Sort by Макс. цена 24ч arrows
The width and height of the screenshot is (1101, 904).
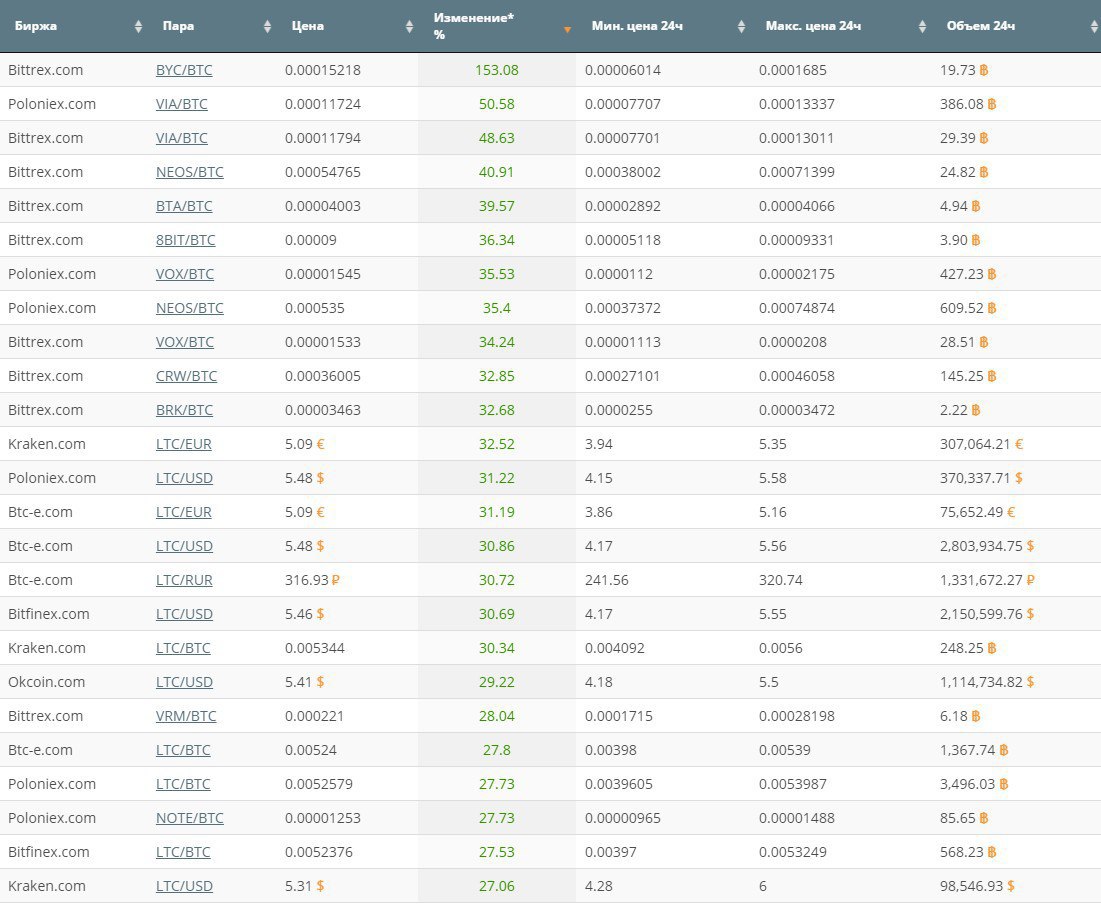click(x=922, y=27)
